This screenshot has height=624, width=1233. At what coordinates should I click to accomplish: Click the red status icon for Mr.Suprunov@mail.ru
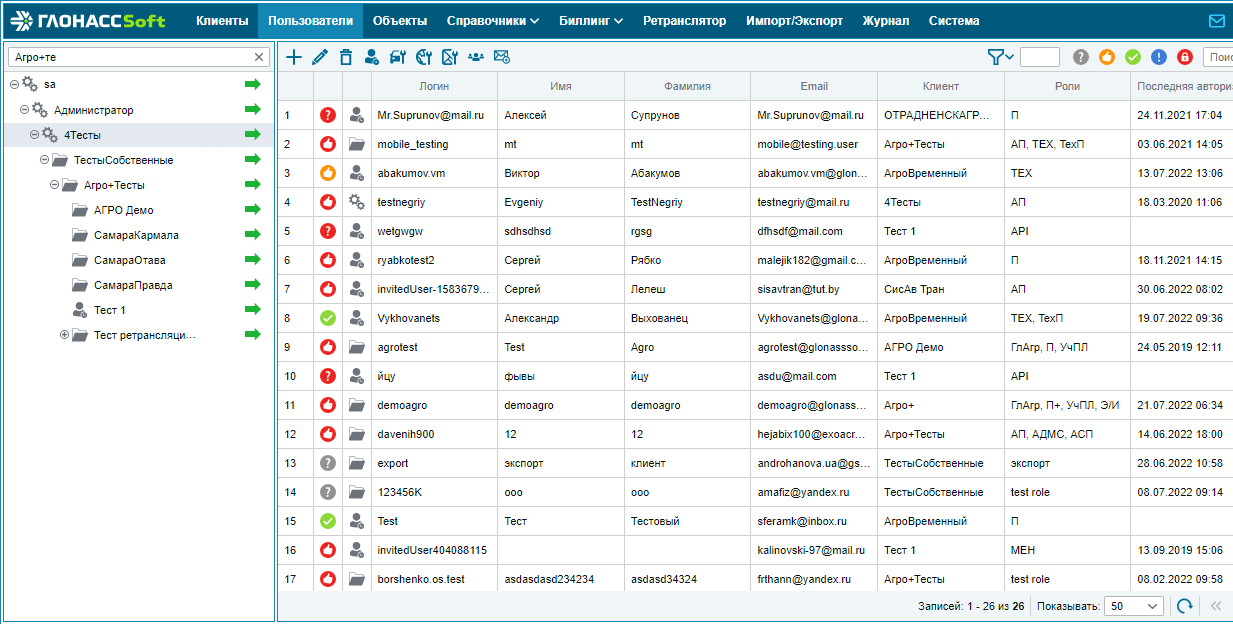[327, 115]
